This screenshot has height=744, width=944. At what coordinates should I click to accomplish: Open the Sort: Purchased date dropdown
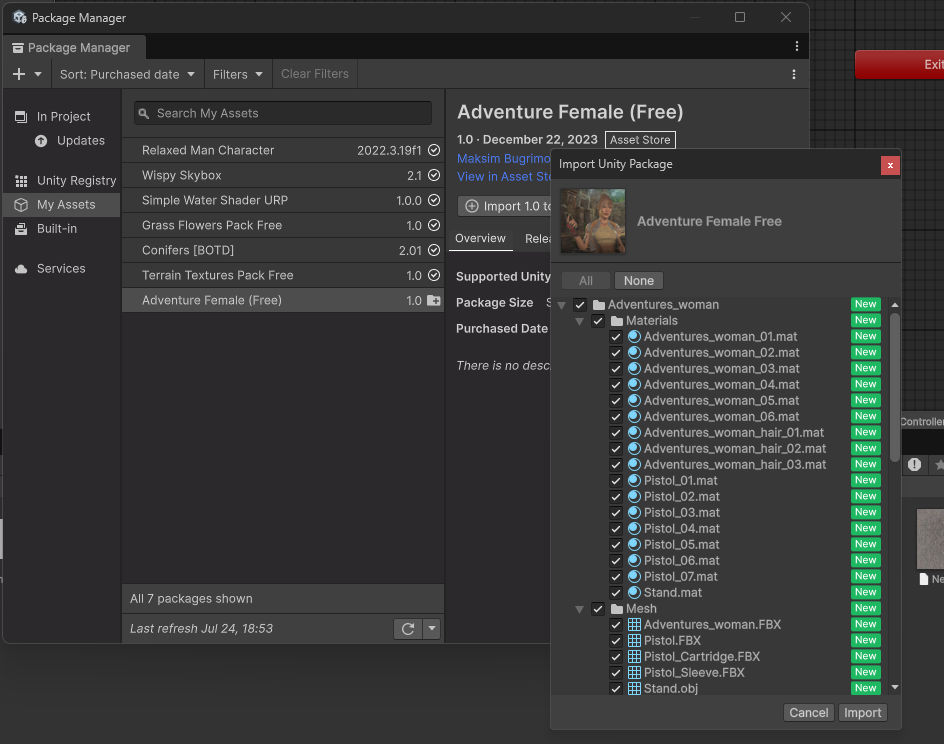(126, 74)
